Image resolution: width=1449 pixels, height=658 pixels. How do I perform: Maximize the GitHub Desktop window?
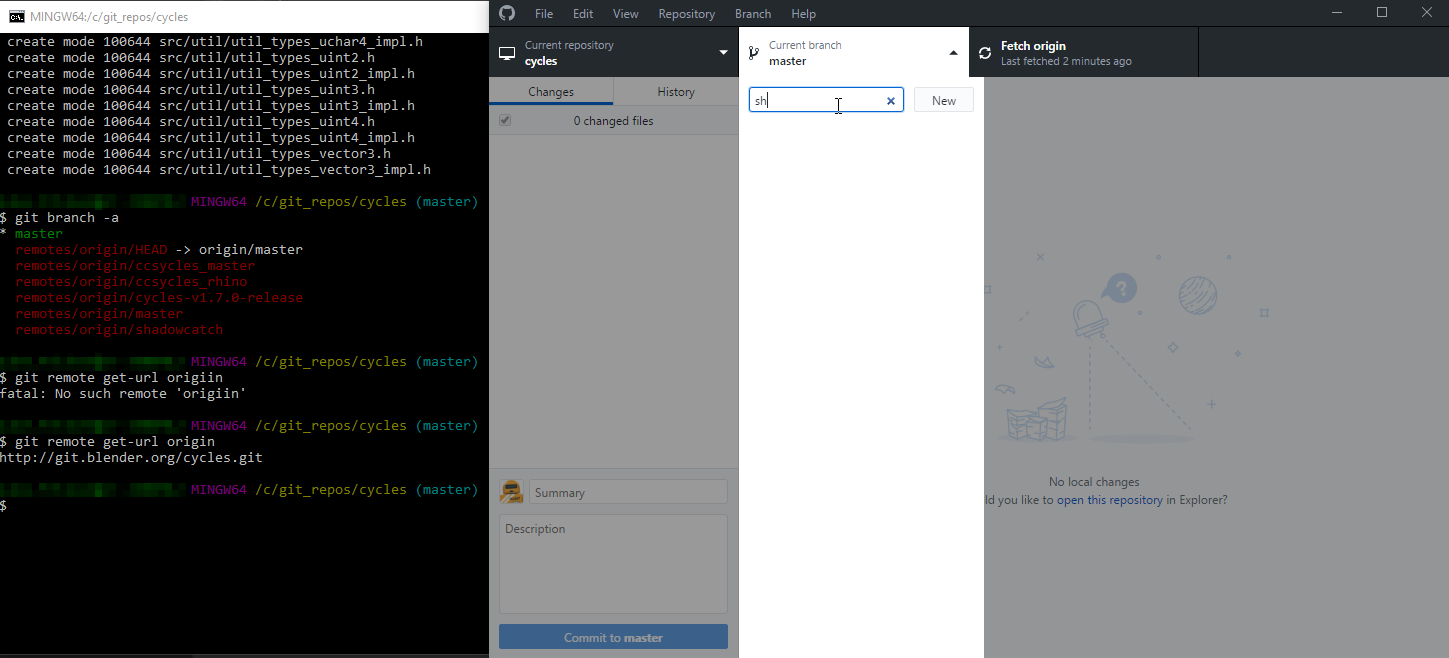(1382, 13)
